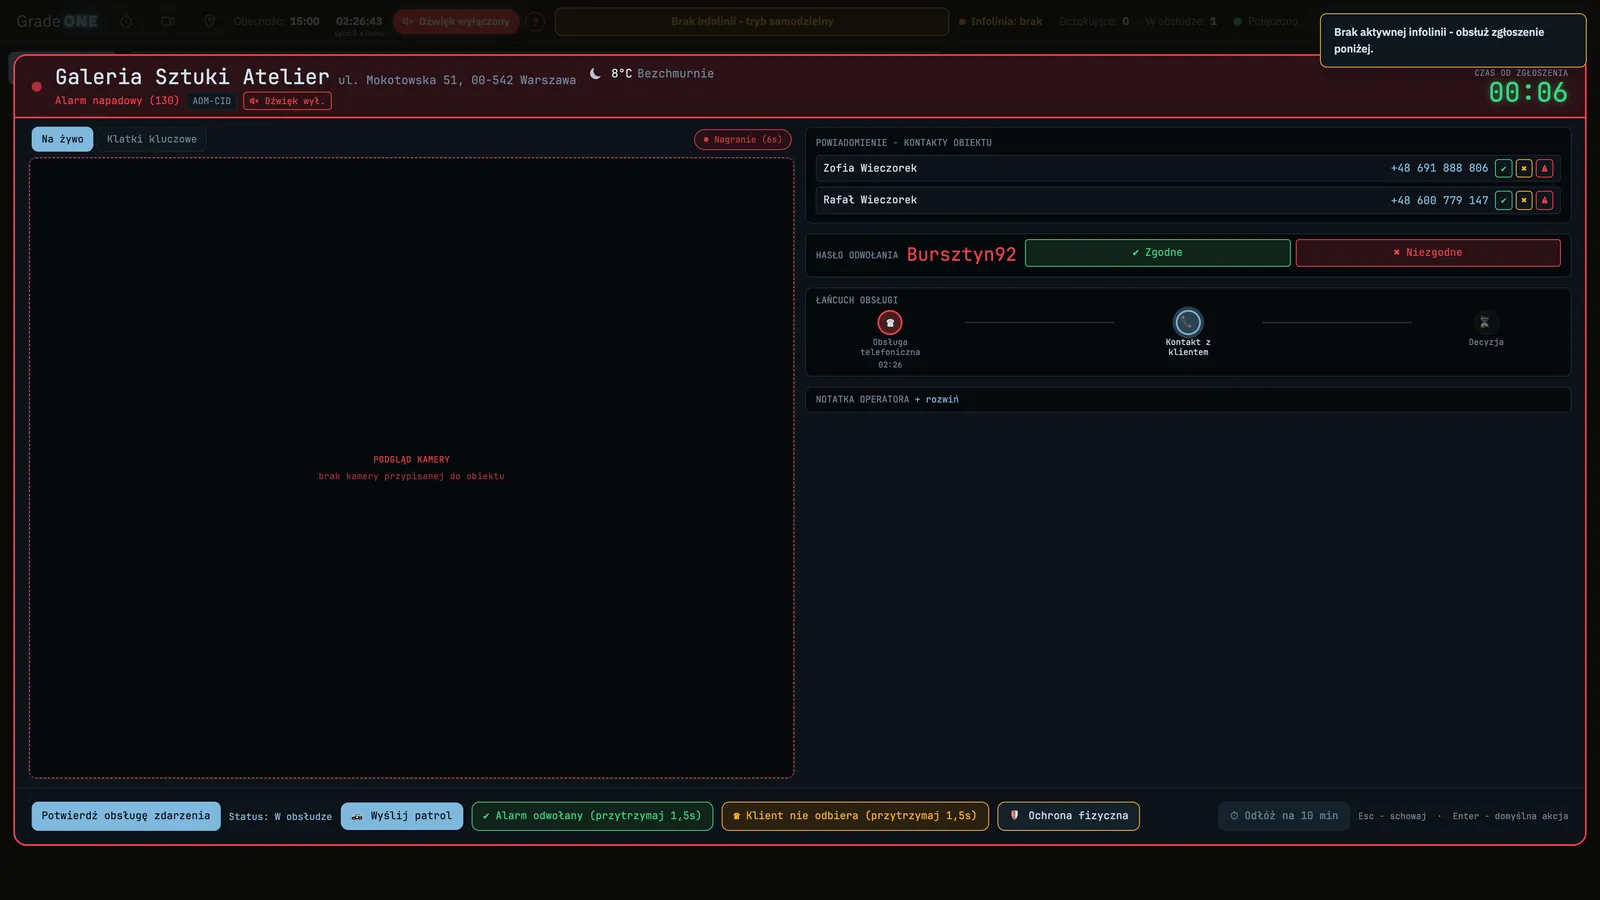Mark the password as Zgodne

[1157, 253]
